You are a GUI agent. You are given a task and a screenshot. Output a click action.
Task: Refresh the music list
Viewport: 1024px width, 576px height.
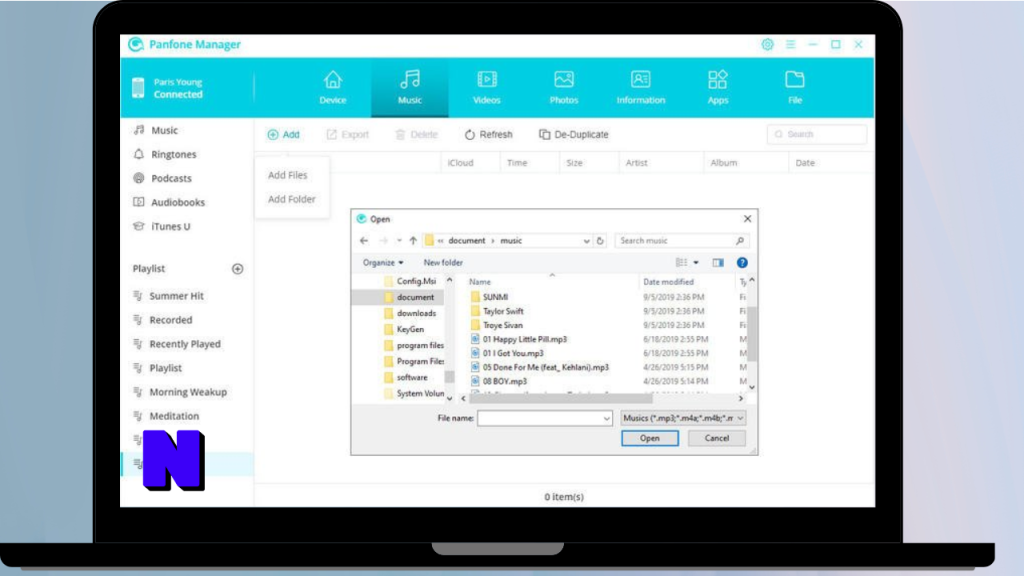click(488, 135)
